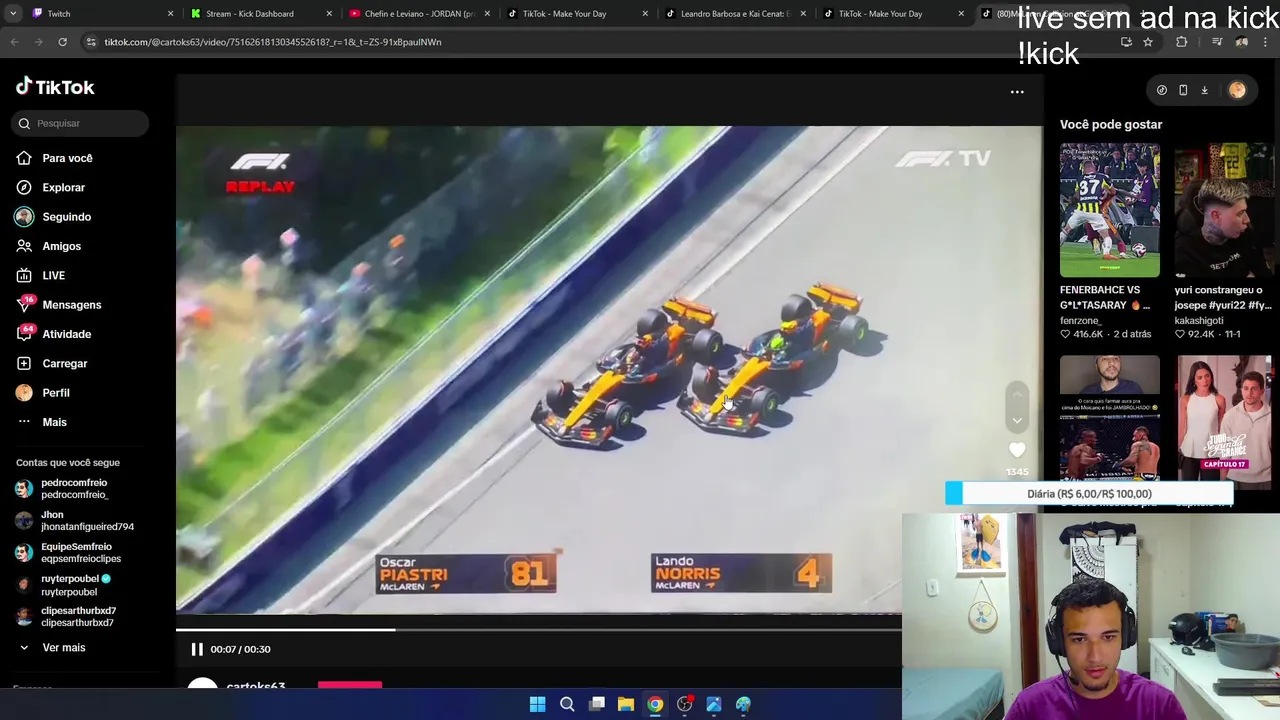Screen dimensions: 1280x720
Task: Click the Diária donation goal bar
Action: (x=1089, y=493)
